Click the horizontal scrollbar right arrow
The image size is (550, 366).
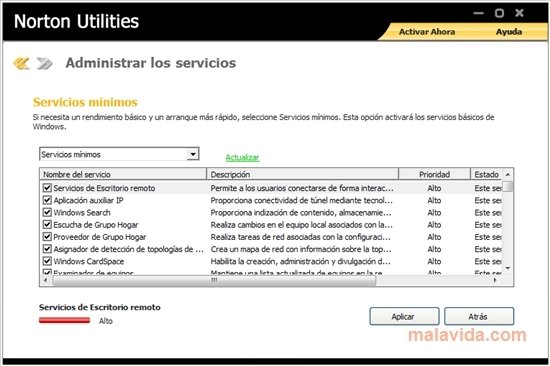click(x=495, y=280)
